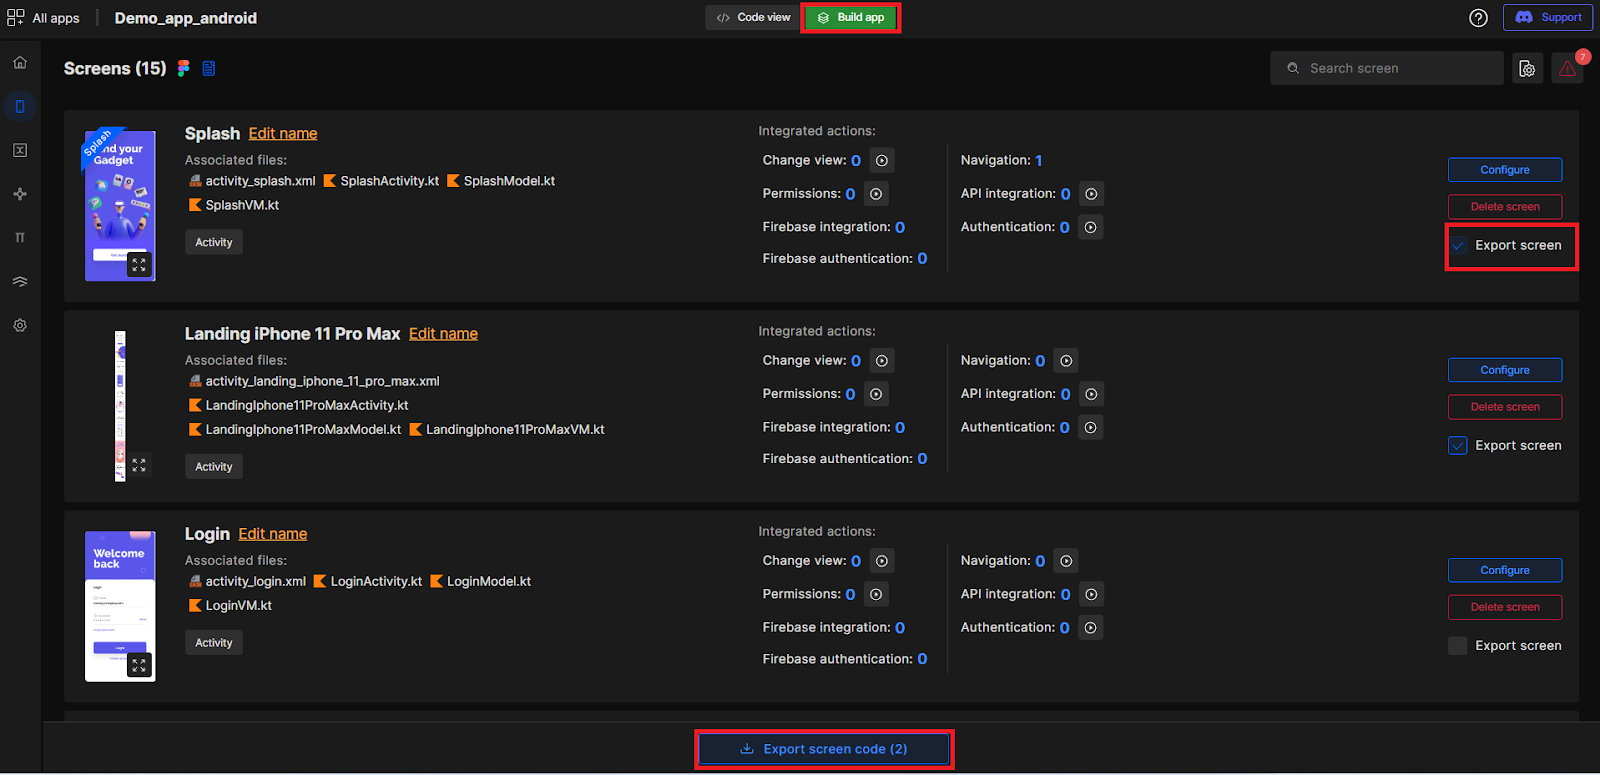The image size is (1600, 775).
Task: Open the Login screen thumbnail
Action: (x=120, y=606)
